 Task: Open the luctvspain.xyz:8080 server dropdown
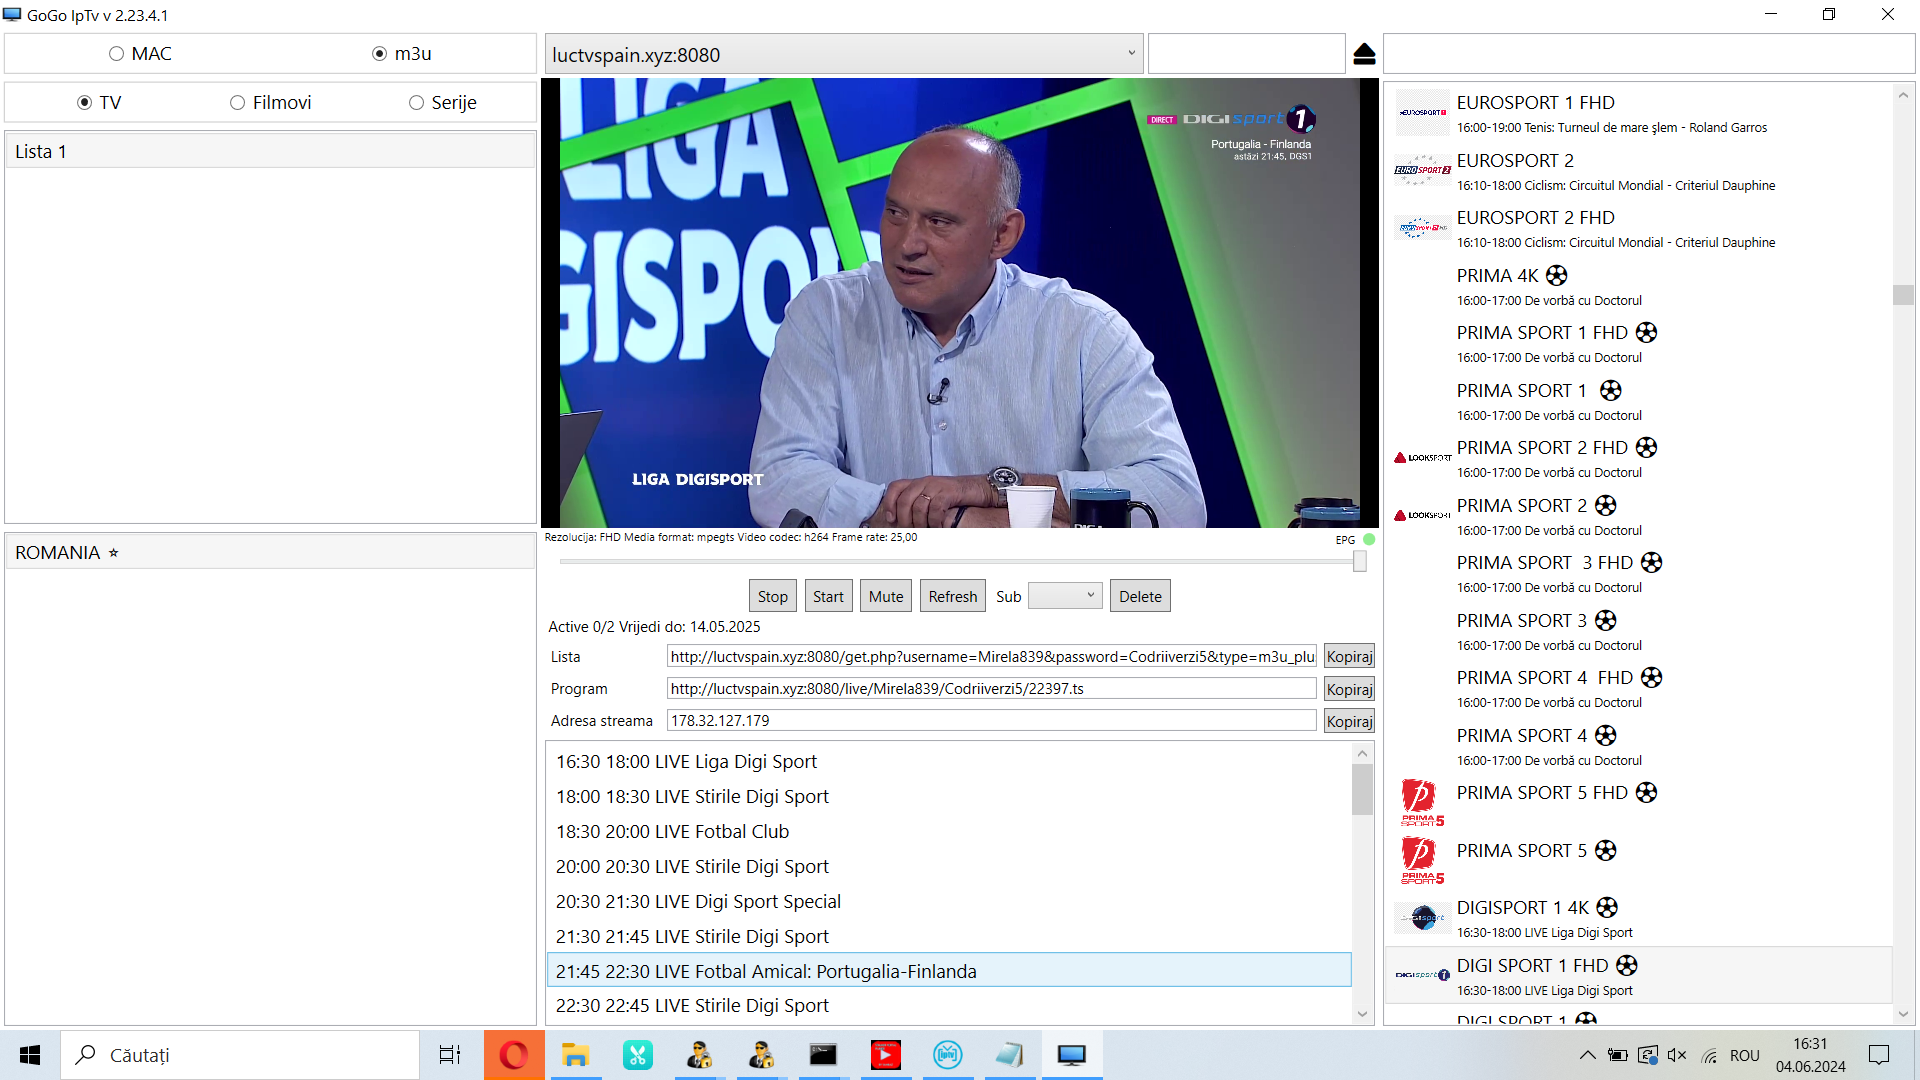point(843,54)
